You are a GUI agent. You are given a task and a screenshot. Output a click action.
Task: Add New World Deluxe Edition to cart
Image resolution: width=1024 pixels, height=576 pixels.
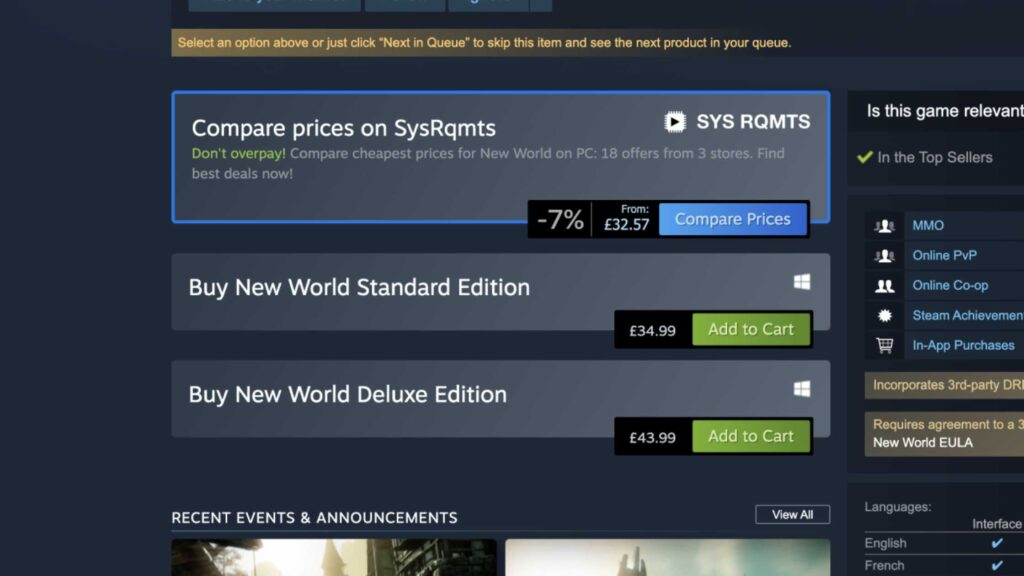tap(750, 436)
